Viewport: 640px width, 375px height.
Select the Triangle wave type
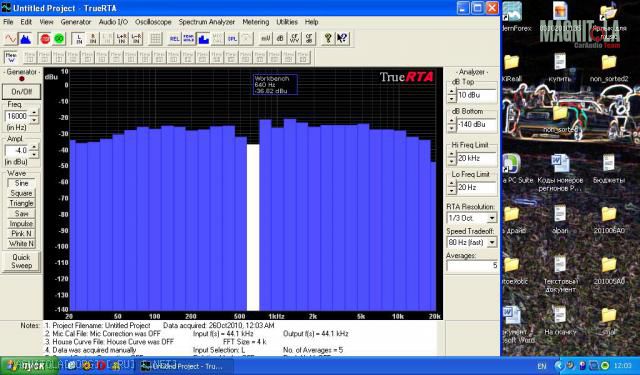(22, 203)
